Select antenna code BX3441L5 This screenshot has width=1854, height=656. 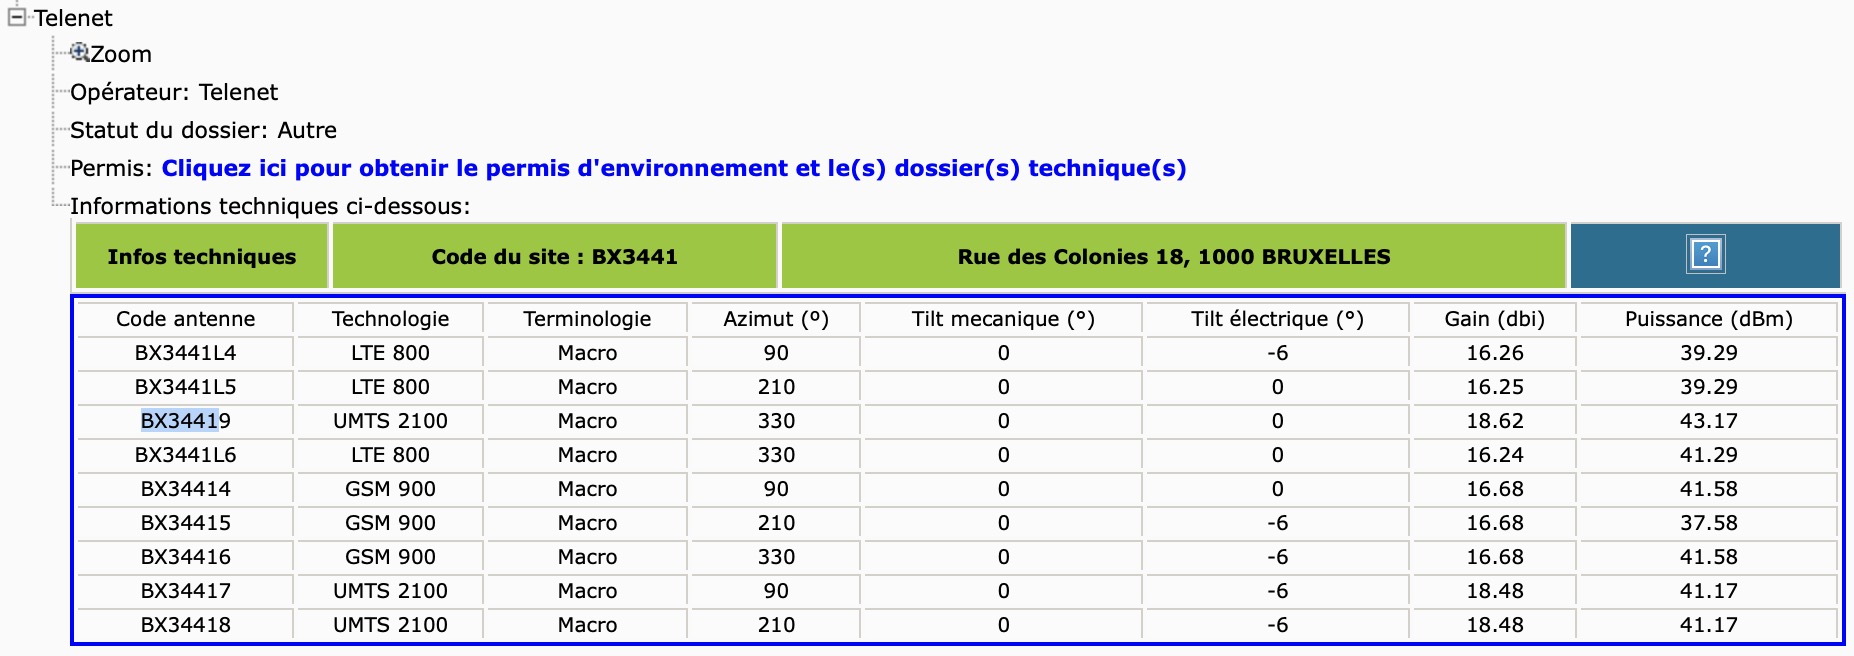click(x=186, y=387)
